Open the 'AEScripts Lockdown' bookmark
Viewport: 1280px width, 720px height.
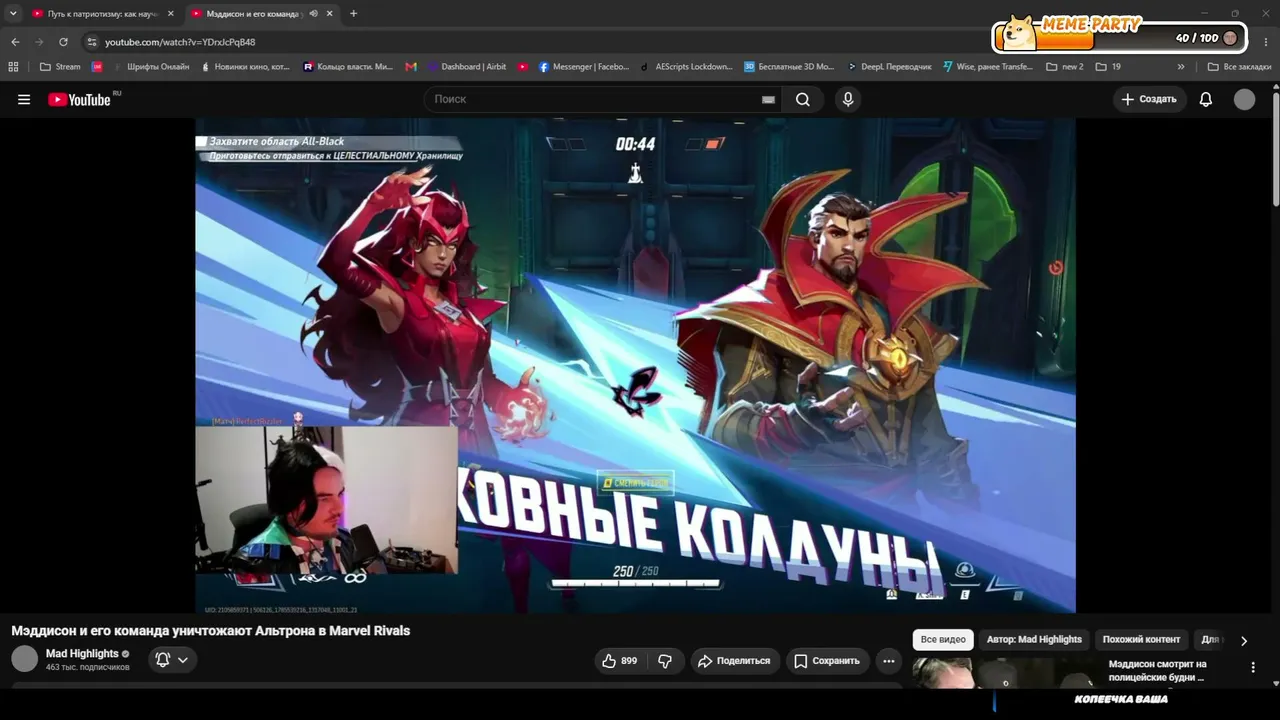[686, 67]
